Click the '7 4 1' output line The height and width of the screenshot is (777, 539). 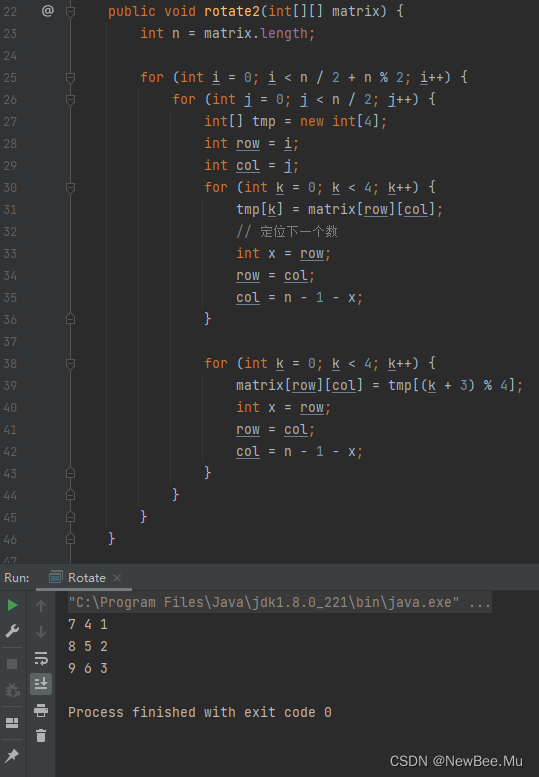[x=88, y=624]
